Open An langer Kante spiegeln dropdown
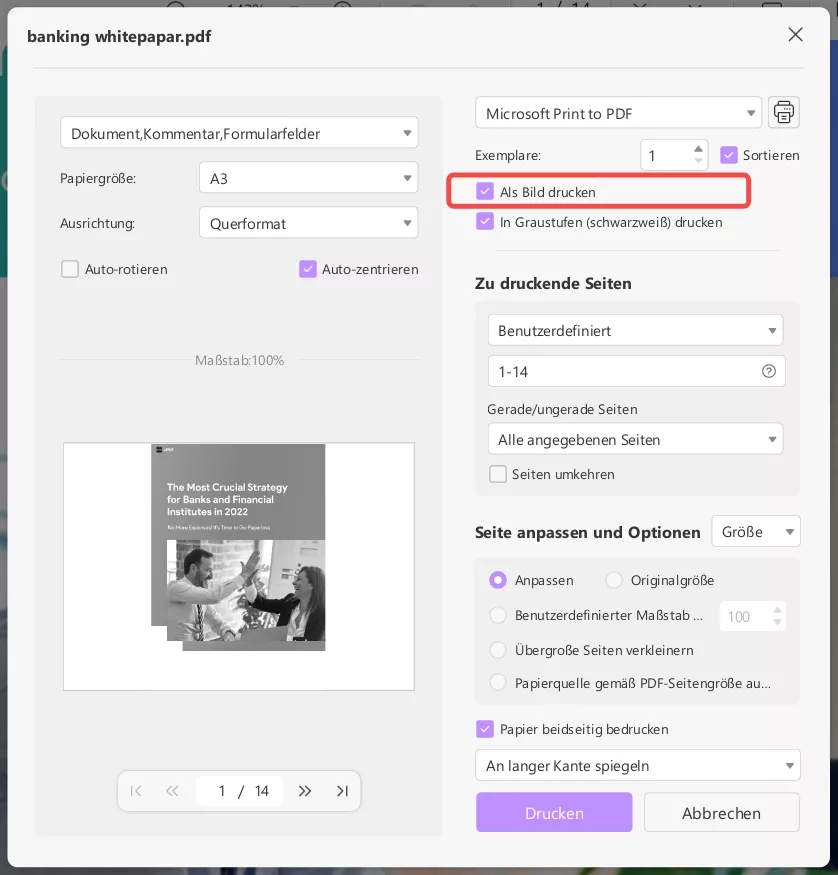The image size is (838, 875). 638,765
